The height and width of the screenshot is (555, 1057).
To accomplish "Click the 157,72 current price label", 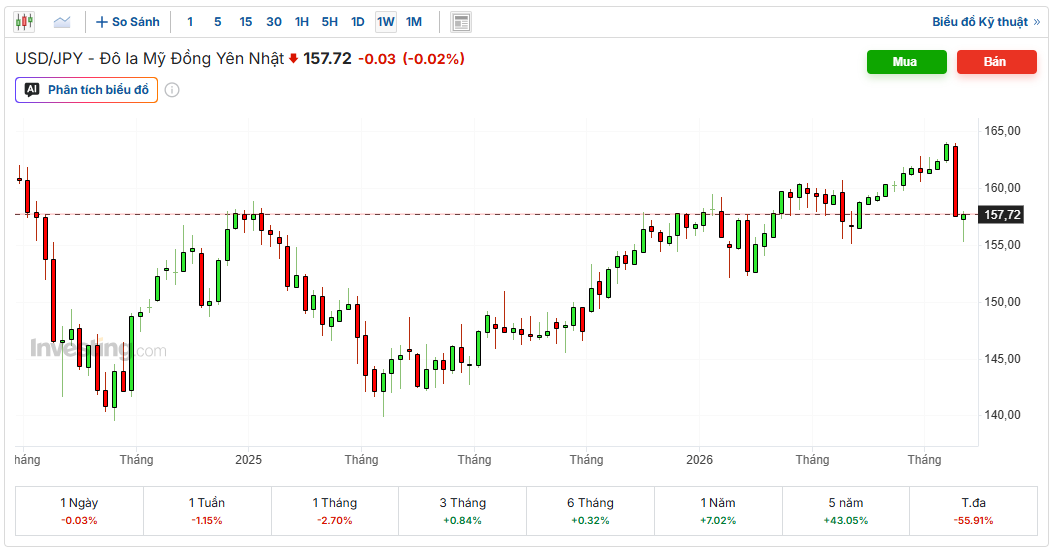I will 1002,215.
